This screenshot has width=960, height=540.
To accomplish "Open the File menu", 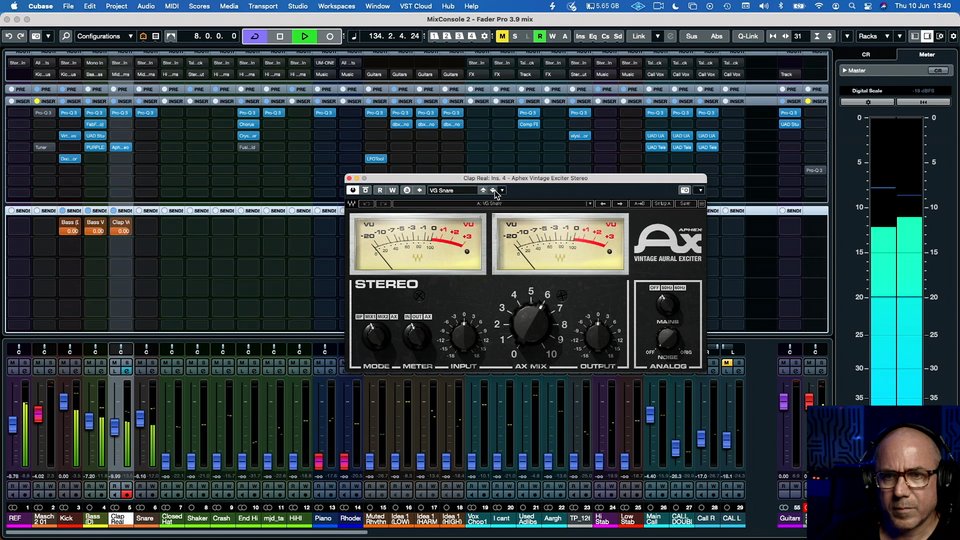I will click(x=68, y=6).
